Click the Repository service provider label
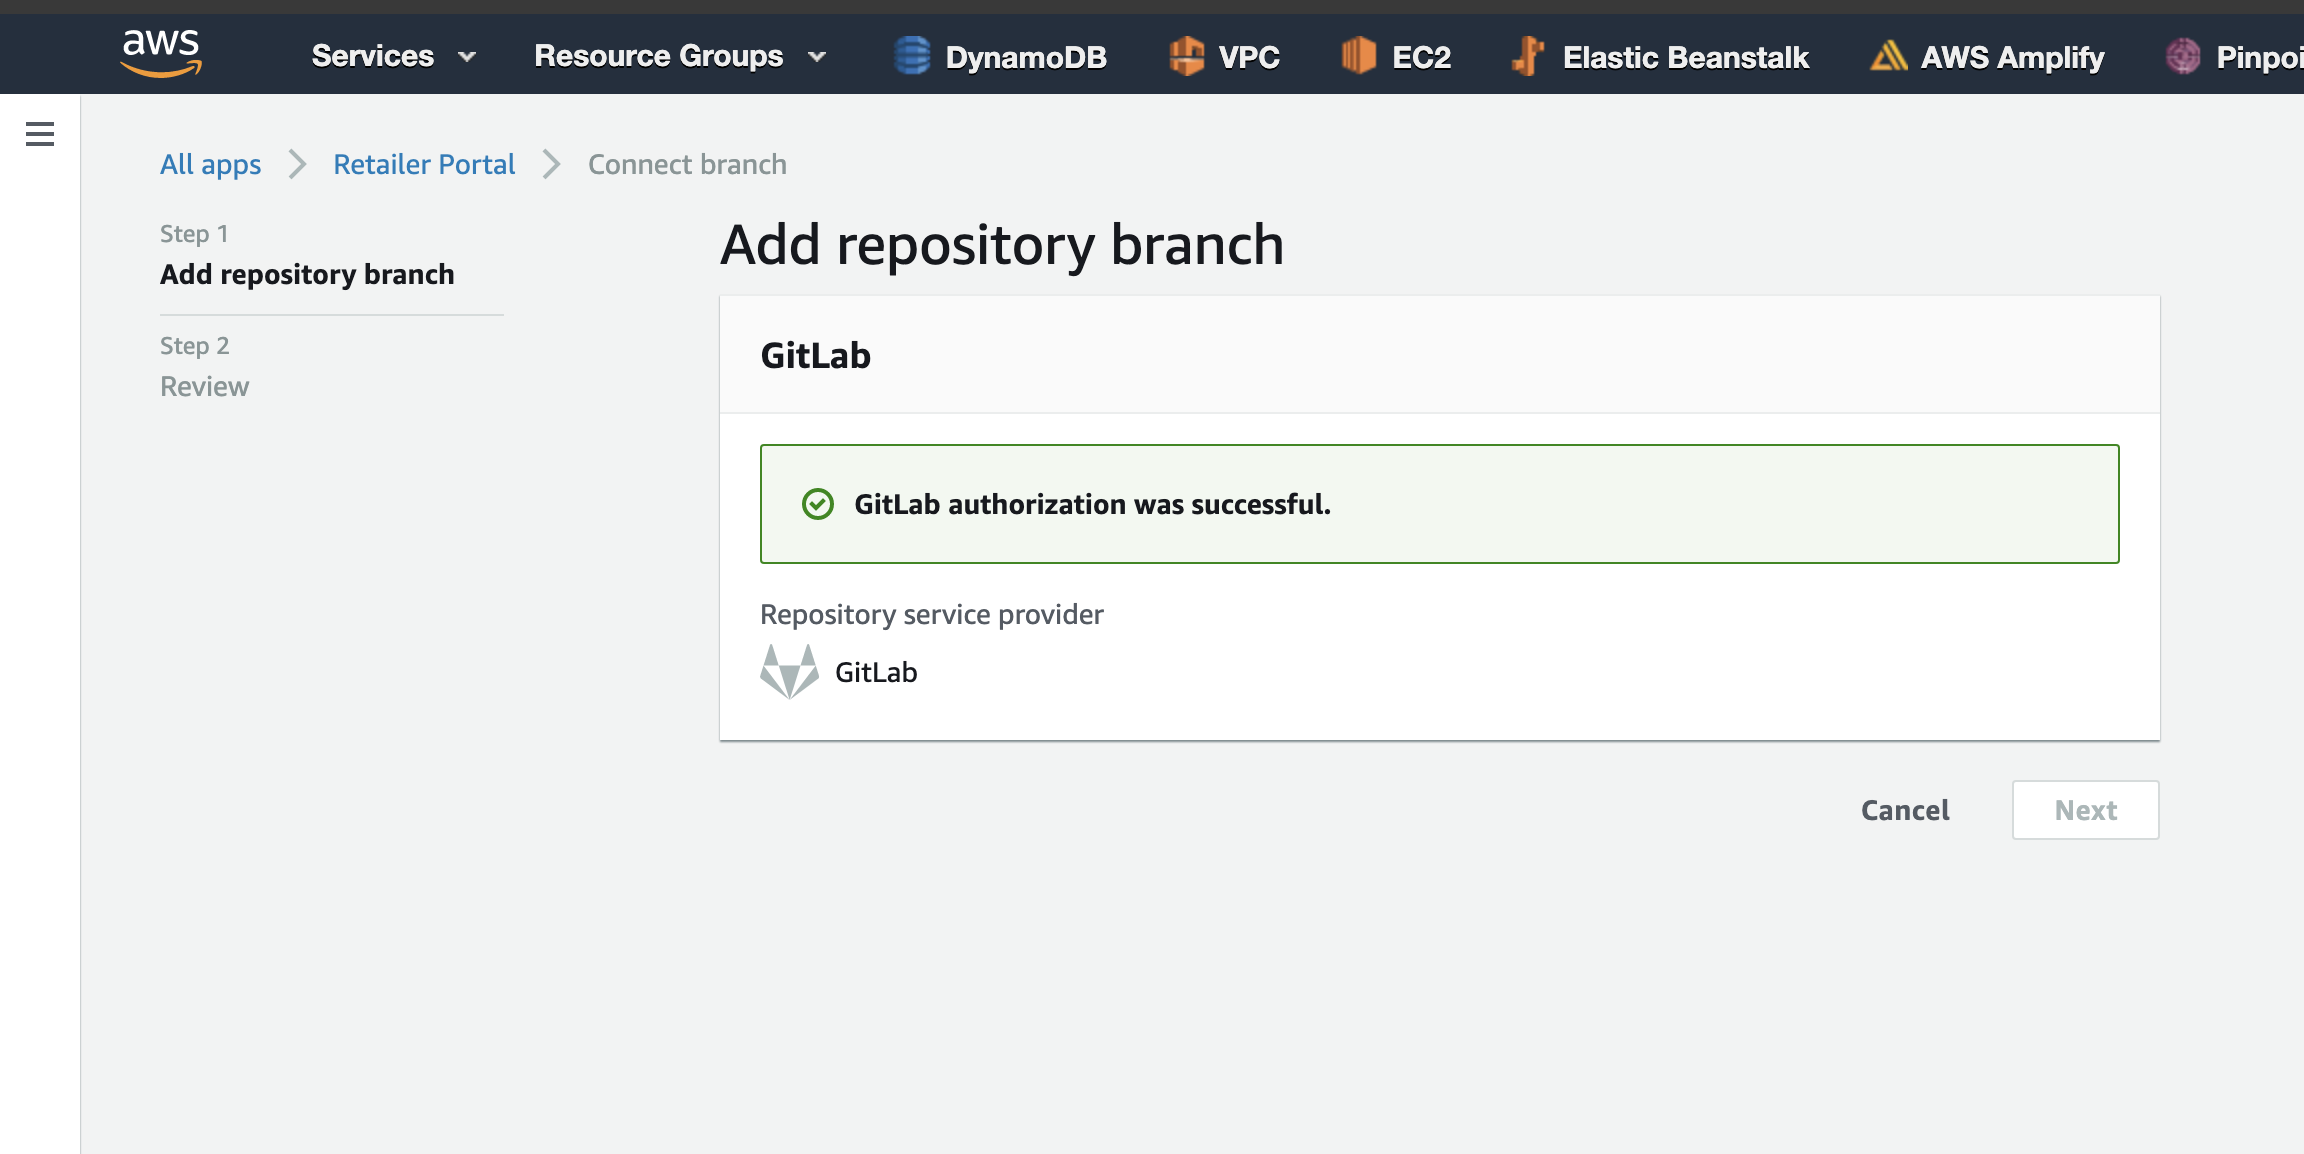The height and width of the screenshot is (1154, 2304). [932, 614]
